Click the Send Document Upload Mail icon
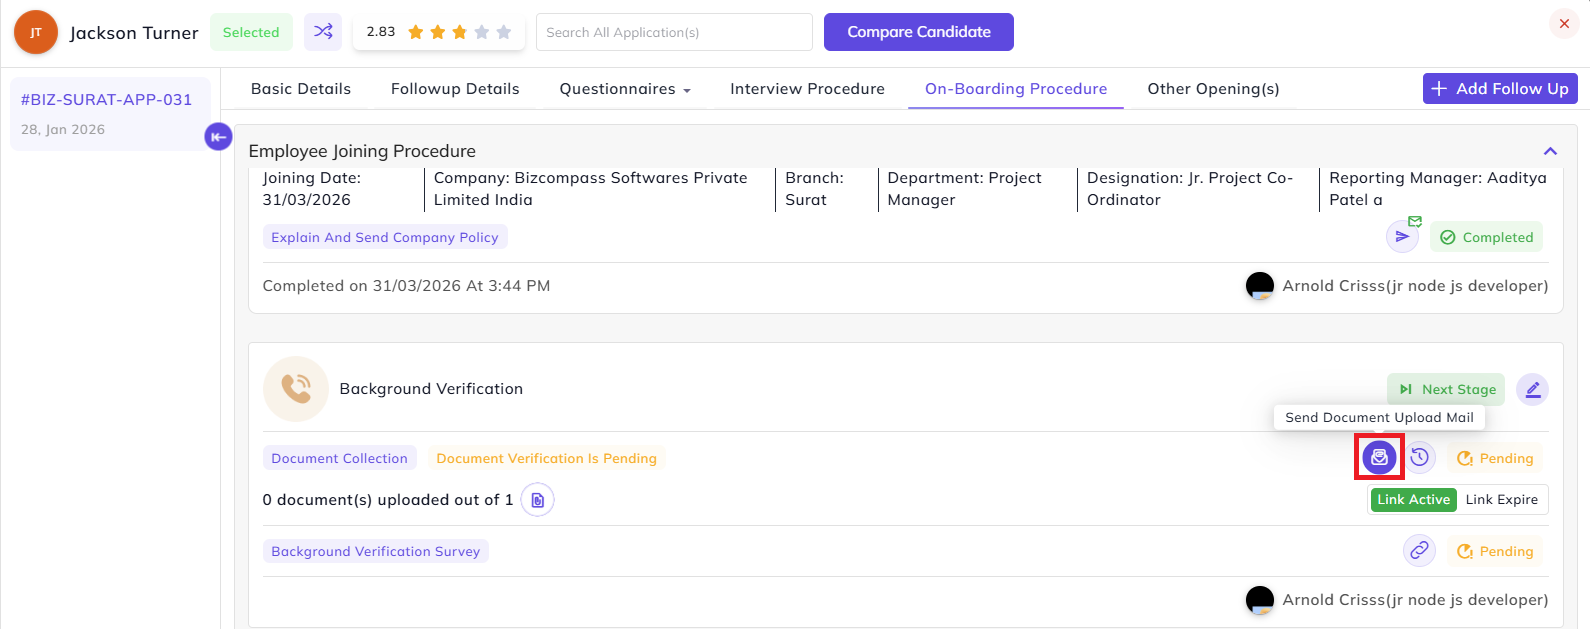This screenshot has width=1590, height=629. (1379, 458)
